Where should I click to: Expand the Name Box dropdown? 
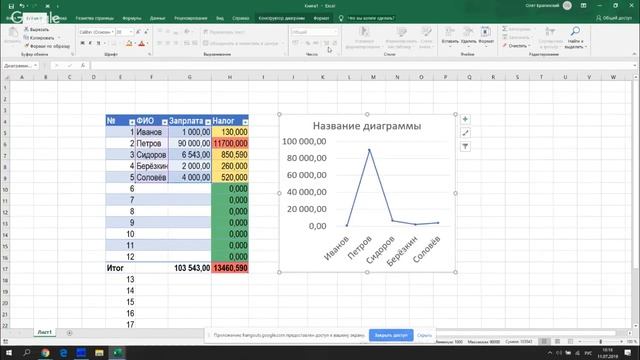pyautogui.click(x=36, y=65)
